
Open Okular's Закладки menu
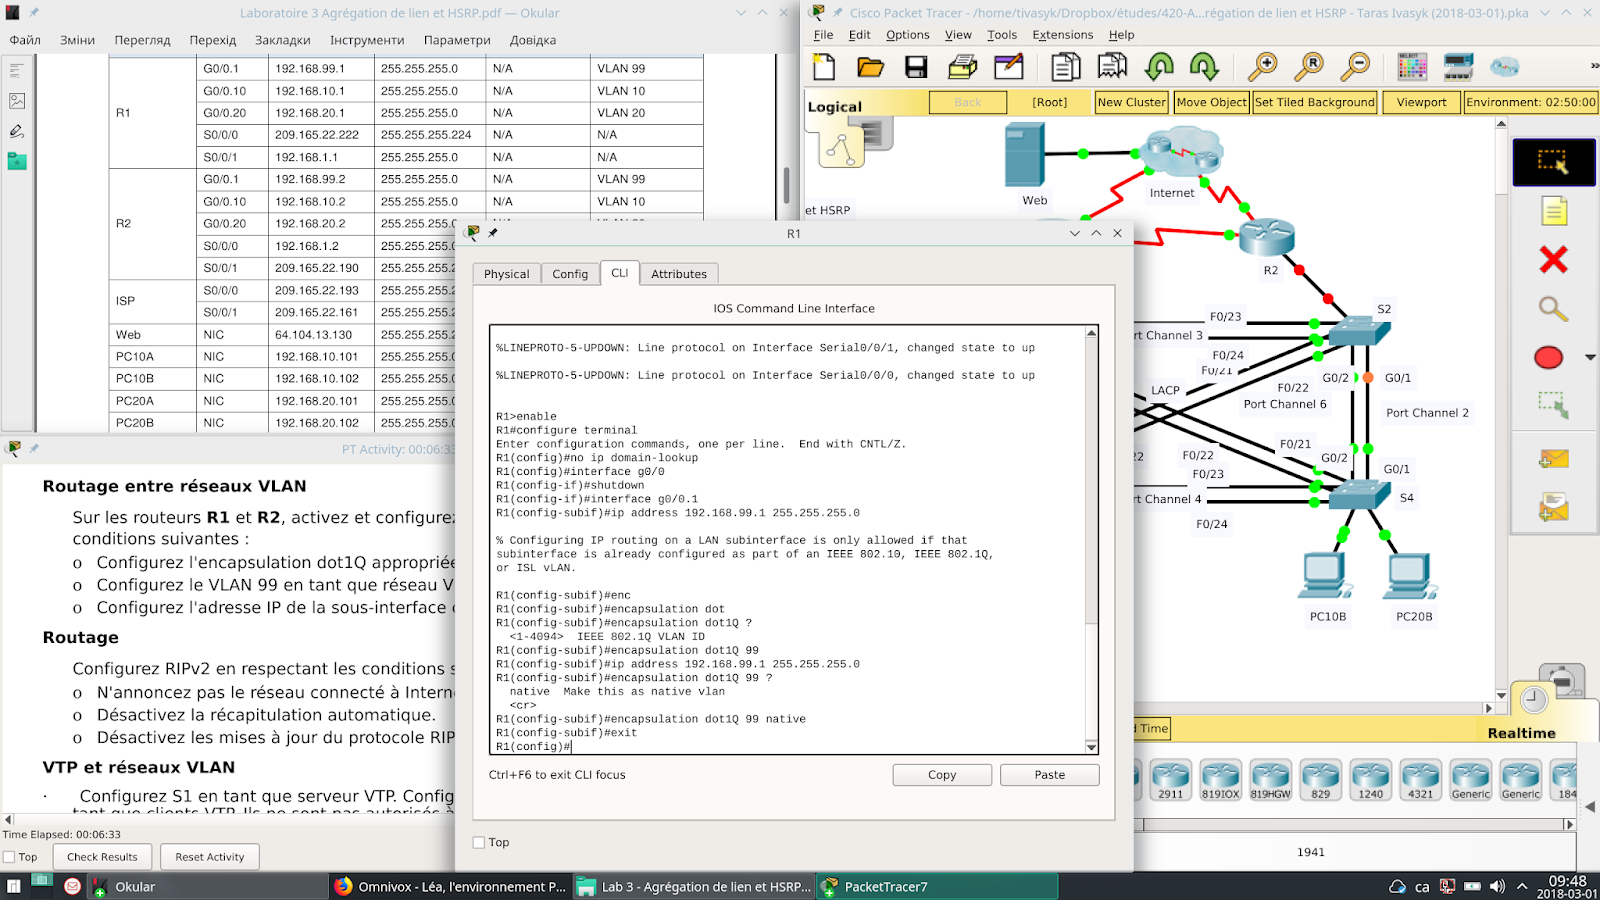[x=282, y=40]
